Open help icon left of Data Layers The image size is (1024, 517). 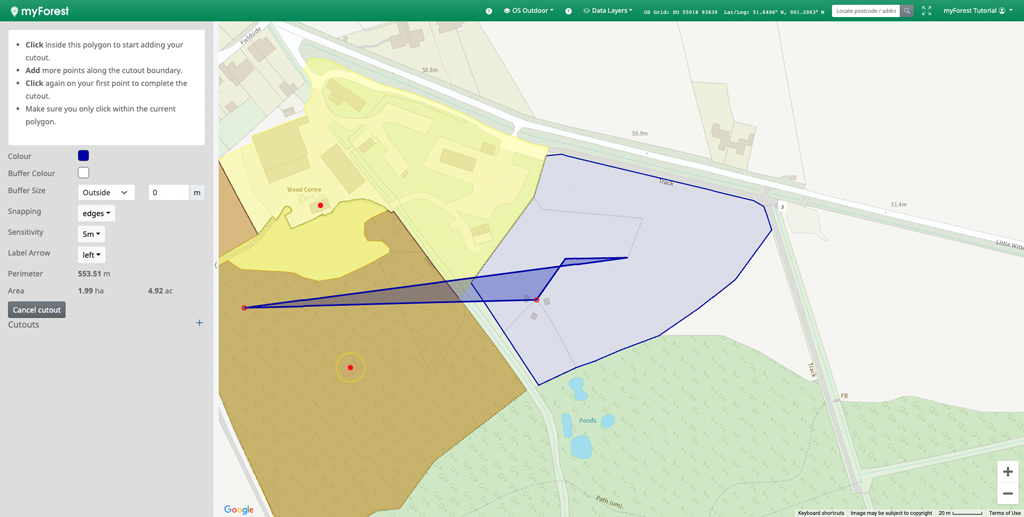click(x=569, y=11)
